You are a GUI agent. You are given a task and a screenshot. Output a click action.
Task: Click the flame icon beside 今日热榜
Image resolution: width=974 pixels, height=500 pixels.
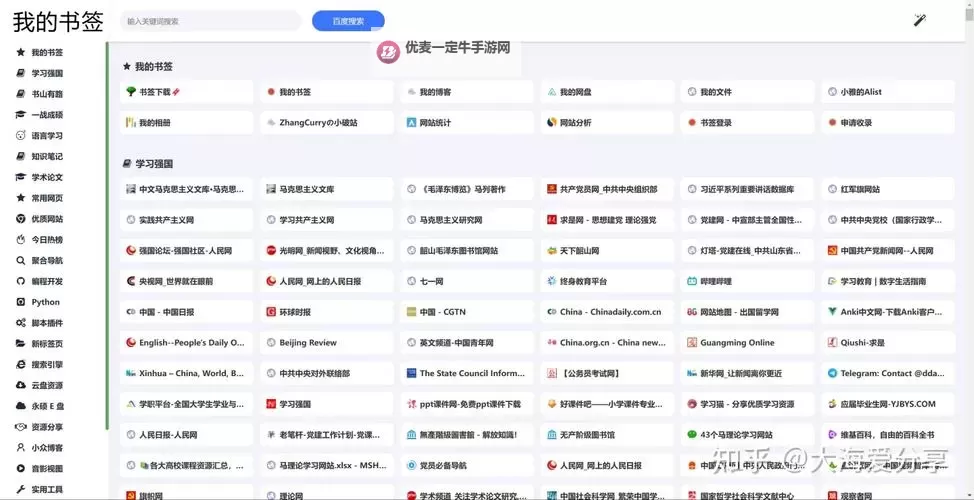20,240
